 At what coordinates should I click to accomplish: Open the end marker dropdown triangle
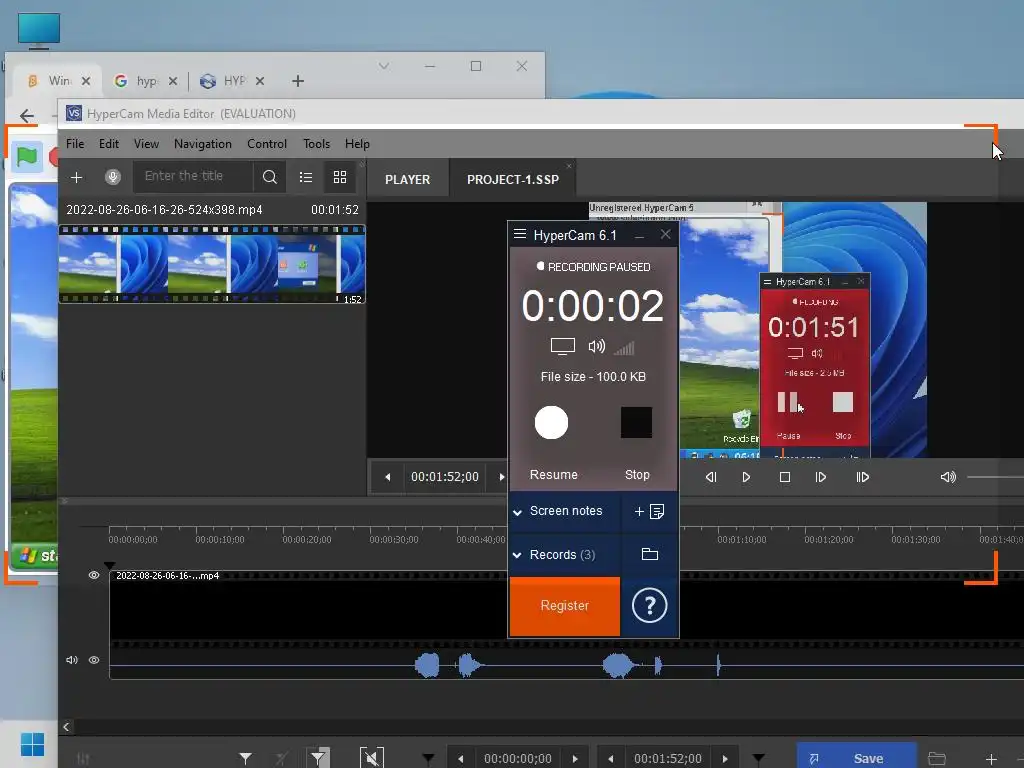click(758, 759)
